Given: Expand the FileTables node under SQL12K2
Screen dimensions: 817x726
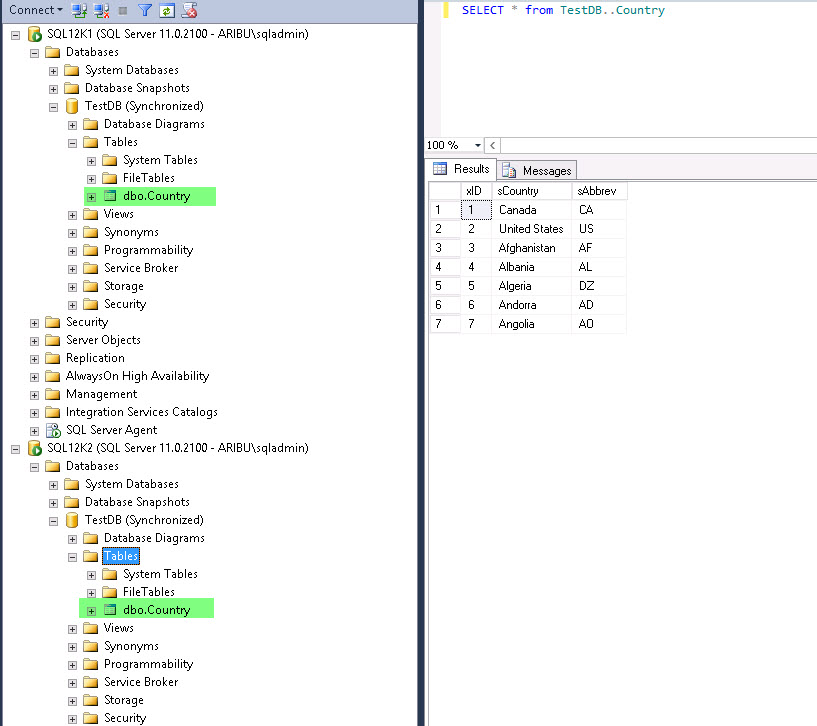Looking at the screenshot, I should tap(91, 591).
